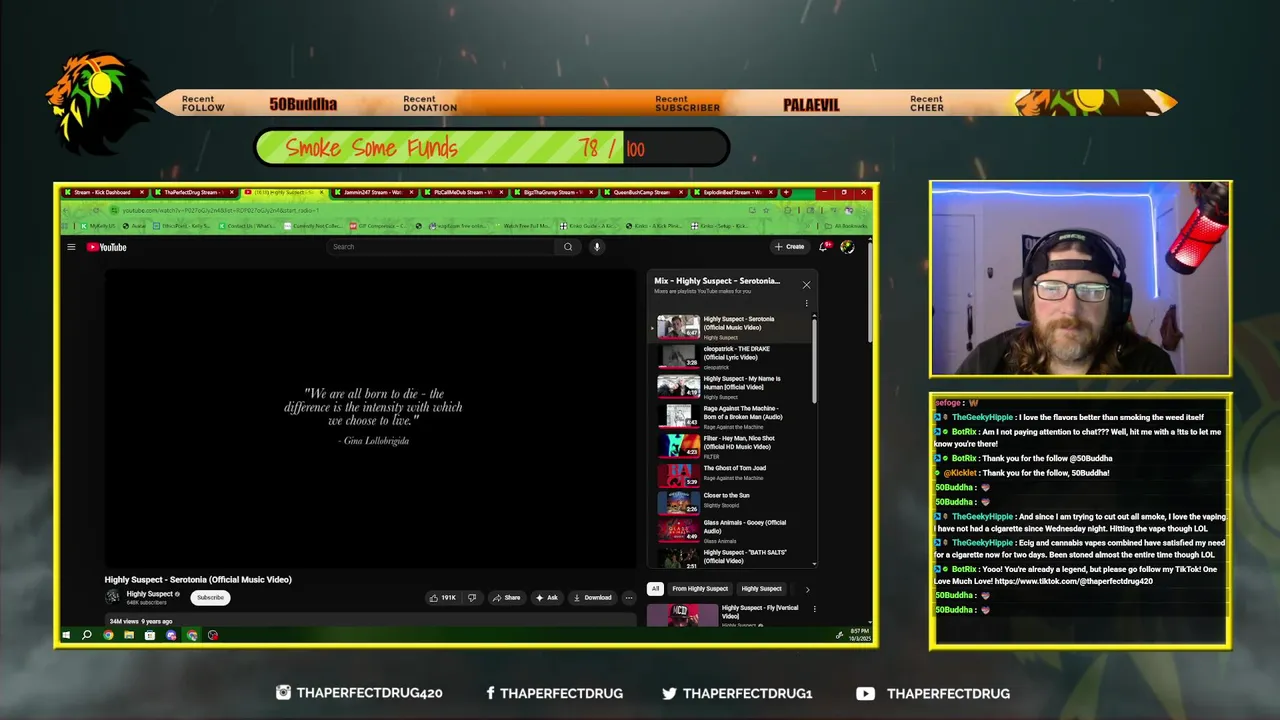The height and width of the screenshot is (720, 1280).
Task: Open the Mix playlist three-dot options
Action: [806, 303]
